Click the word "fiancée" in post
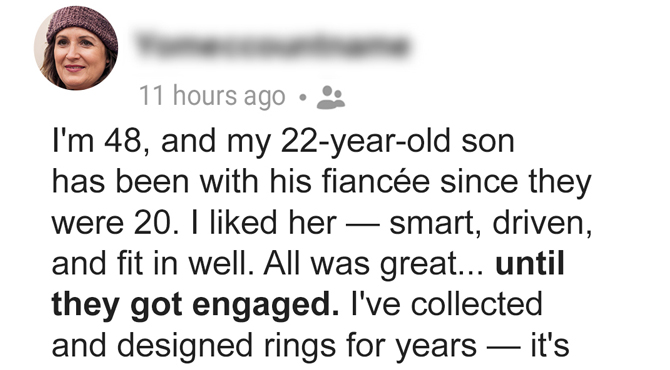 click(x=375, y=182)
